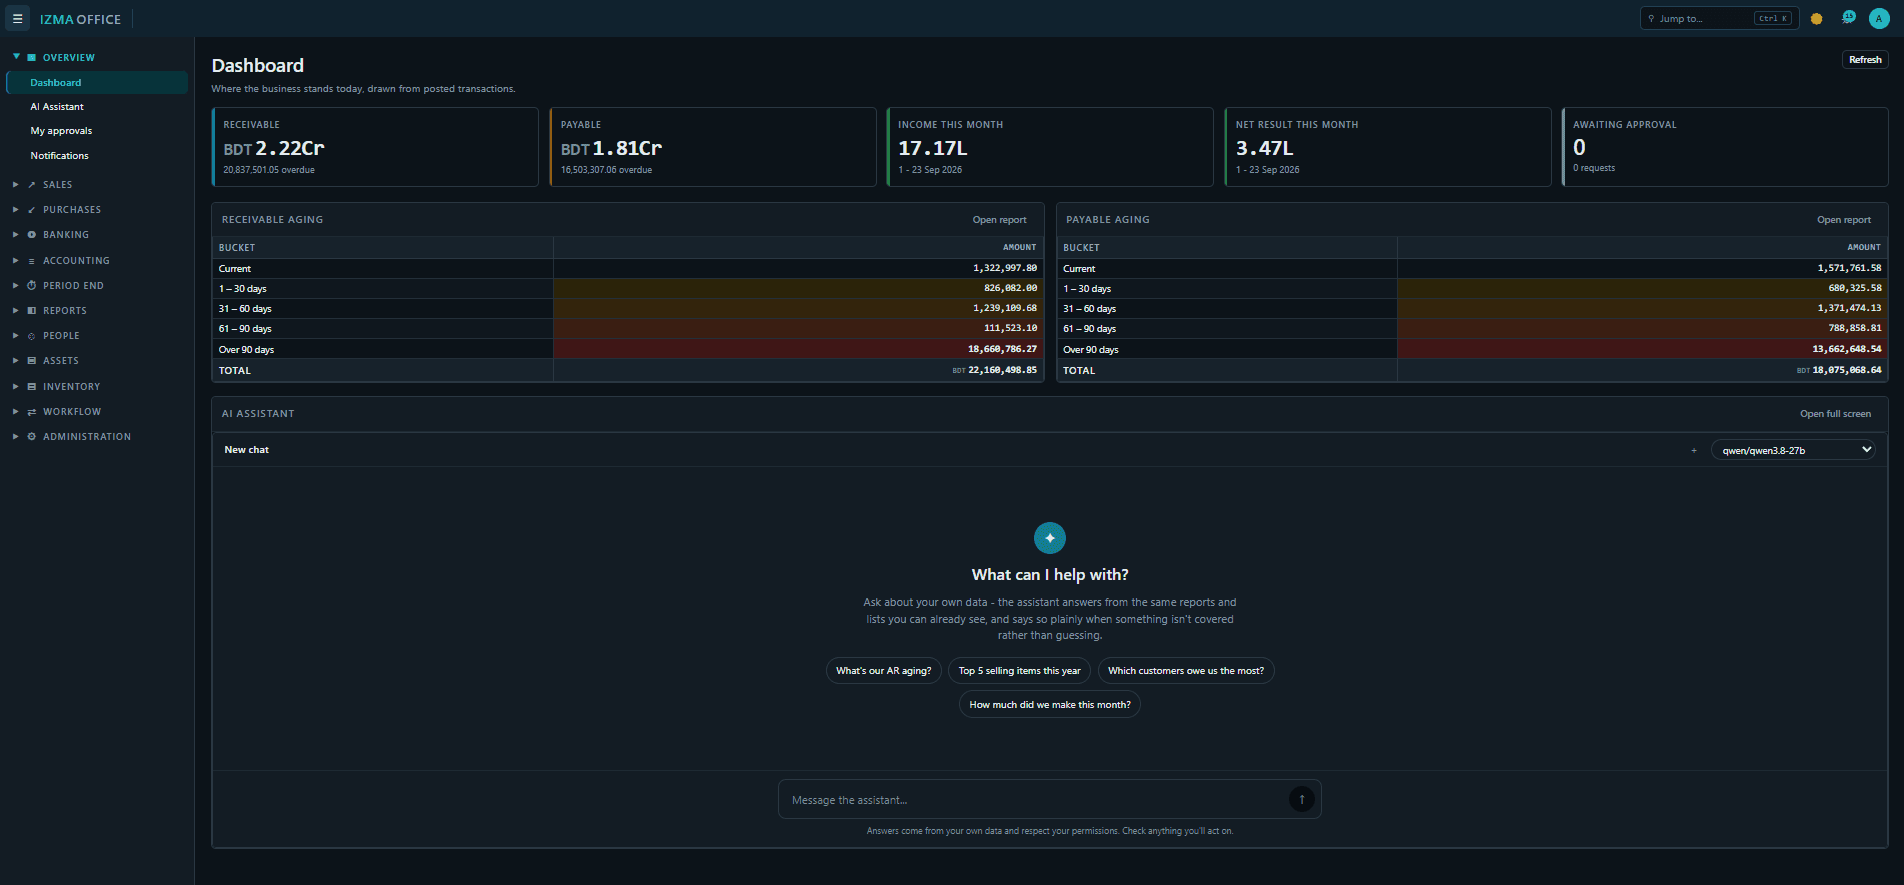The width and height of the screenshot is (1904, 885).
Task: Click receivable Current amount 1,322,997.80
Action: [x=1005, y=268]
